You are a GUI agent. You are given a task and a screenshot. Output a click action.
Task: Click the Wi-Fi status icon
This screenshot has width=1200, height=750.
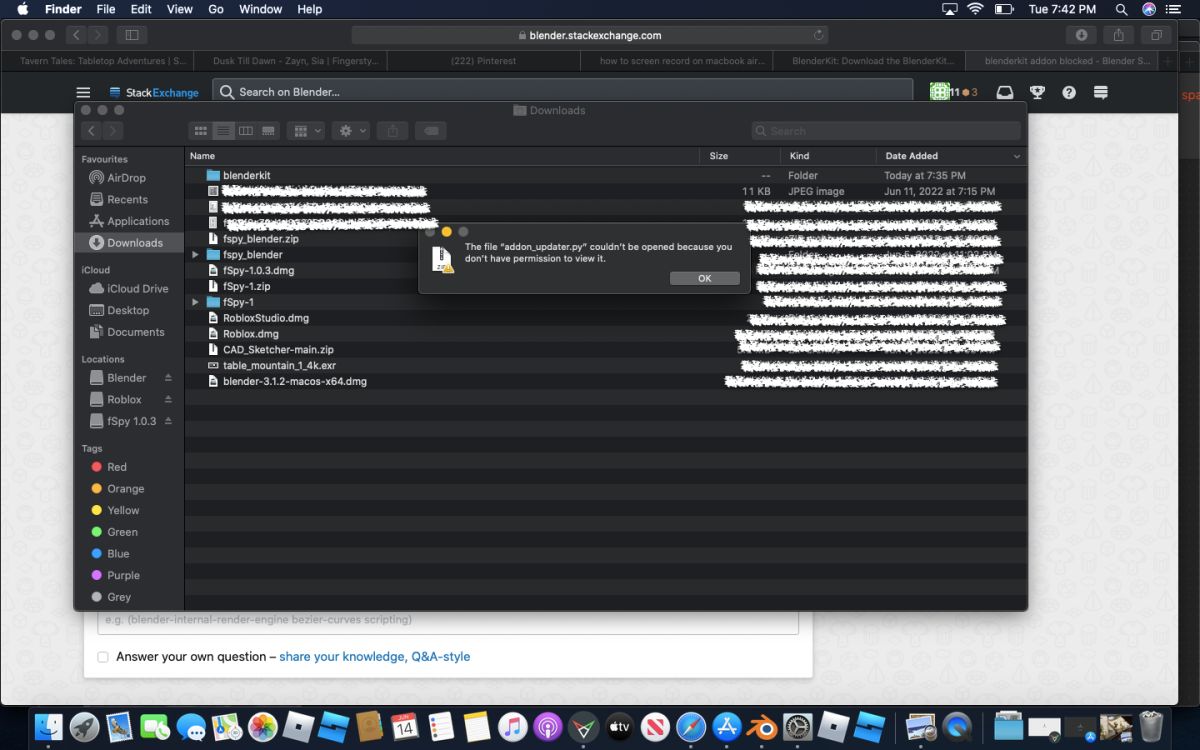(975, 9)
